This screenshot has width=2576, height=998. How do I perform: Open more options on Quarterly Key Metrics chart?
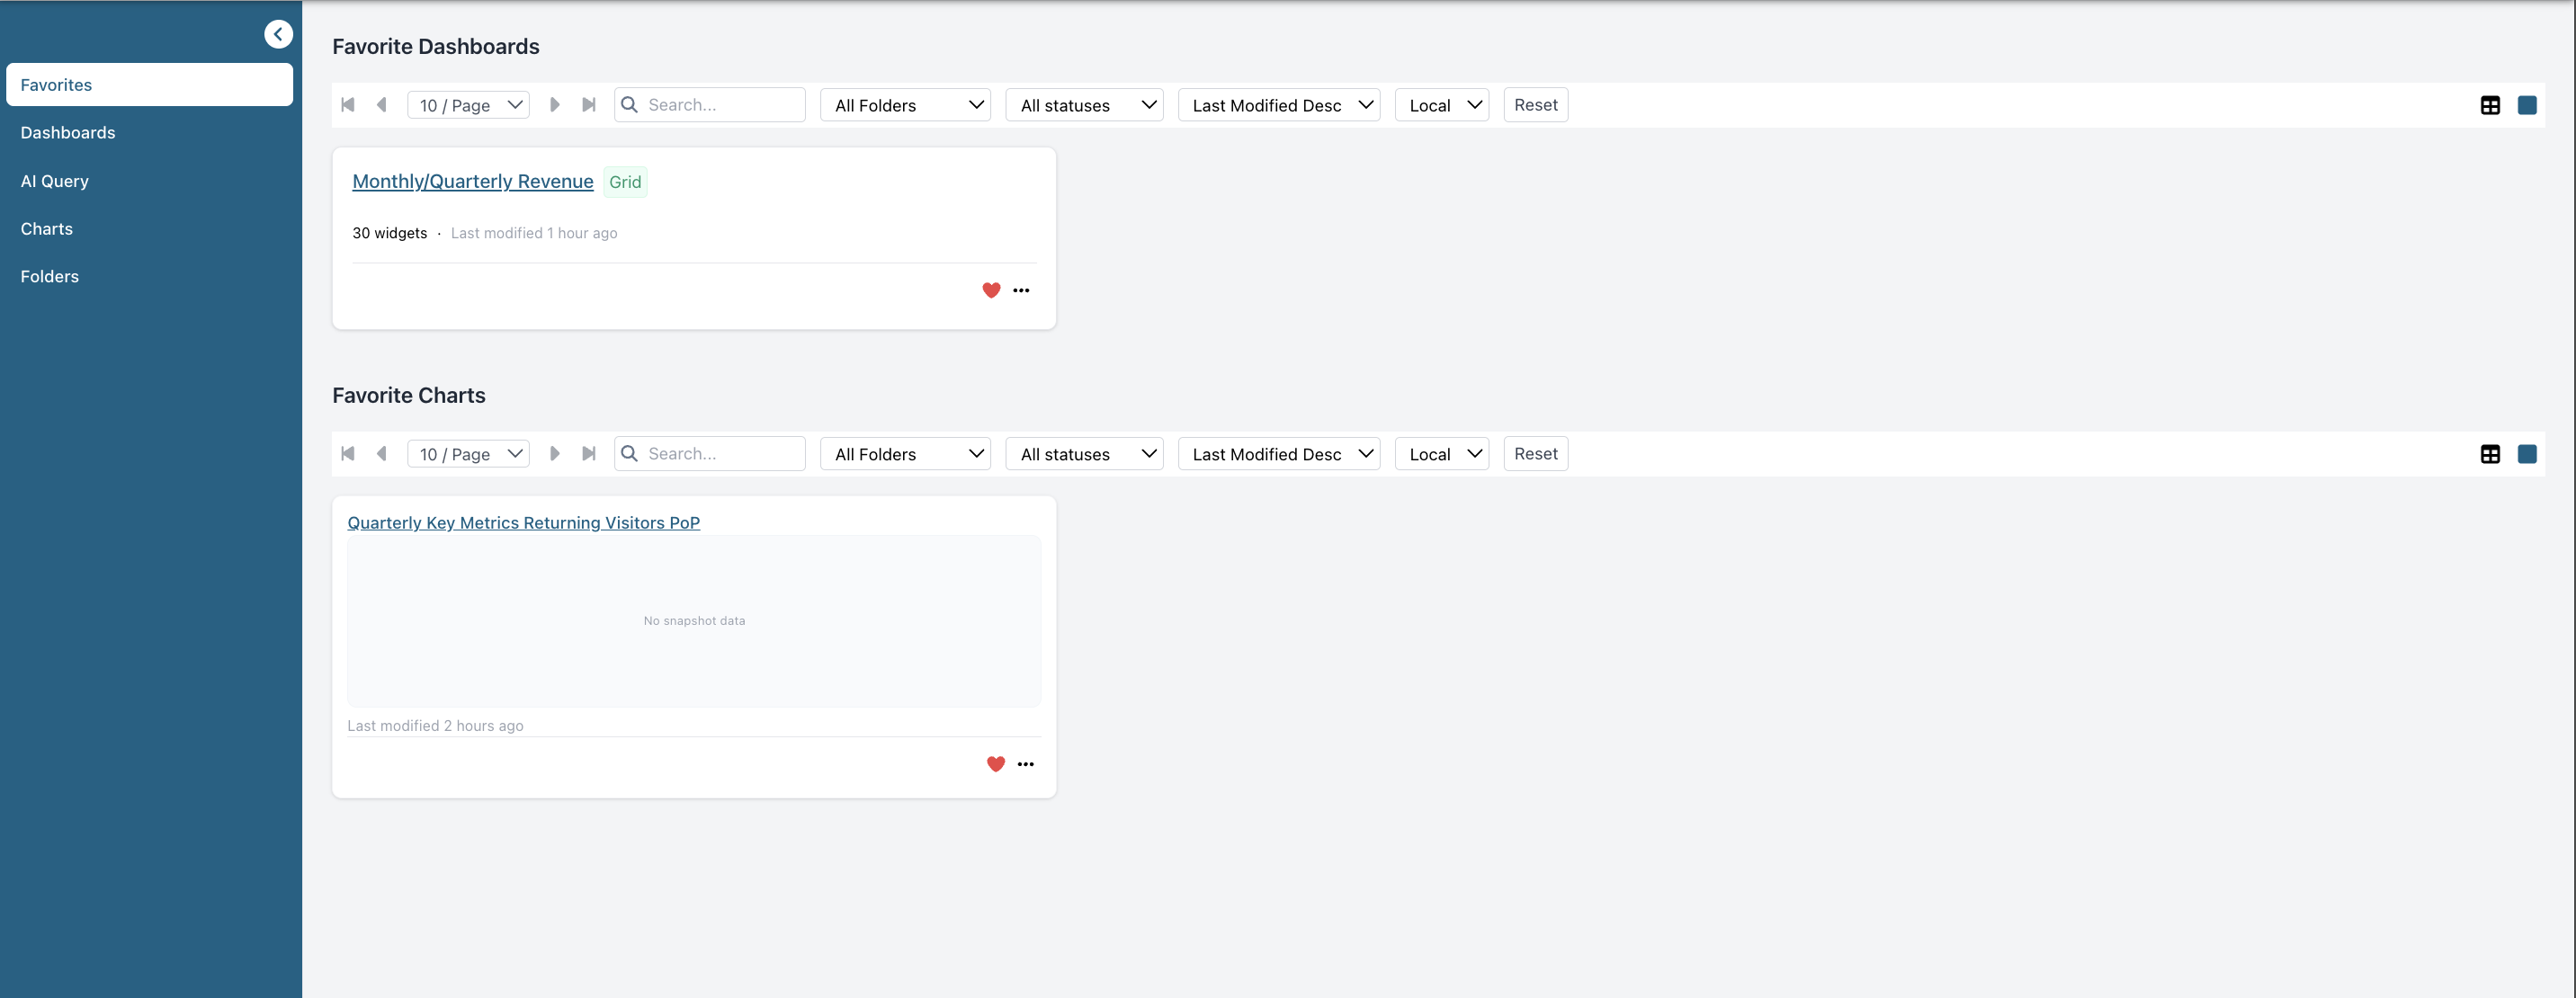click(x=1026, y=764)
